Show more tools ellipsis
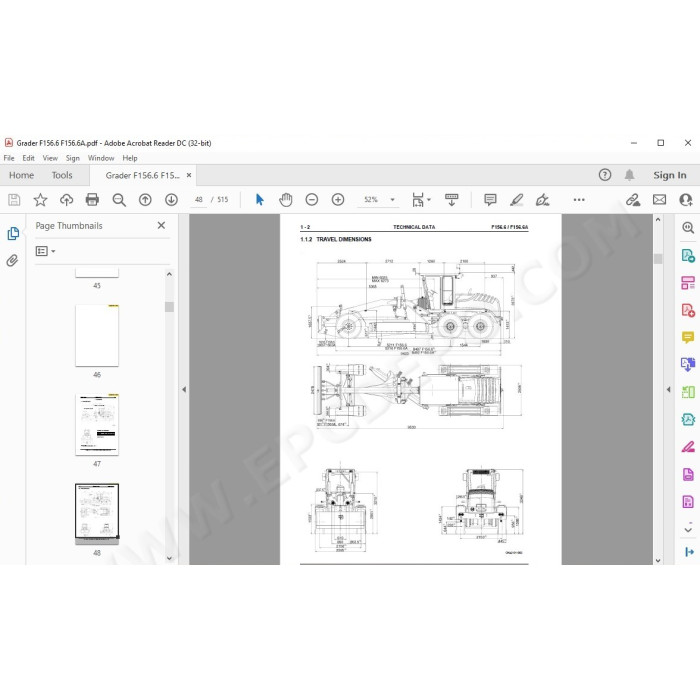 pos(579,200)
